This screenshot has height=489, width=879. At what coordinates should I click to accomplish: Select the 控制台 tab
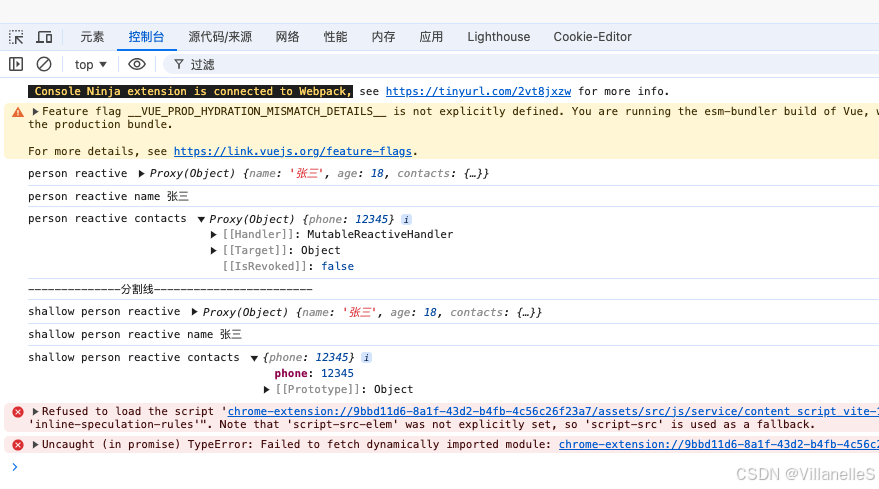point(146,37)
